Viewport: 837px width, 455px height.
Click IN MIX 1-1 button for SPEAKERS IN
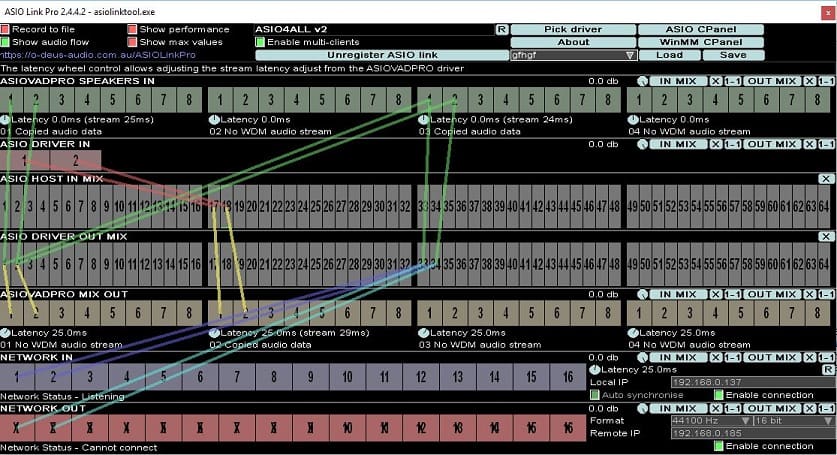point(733,81)
